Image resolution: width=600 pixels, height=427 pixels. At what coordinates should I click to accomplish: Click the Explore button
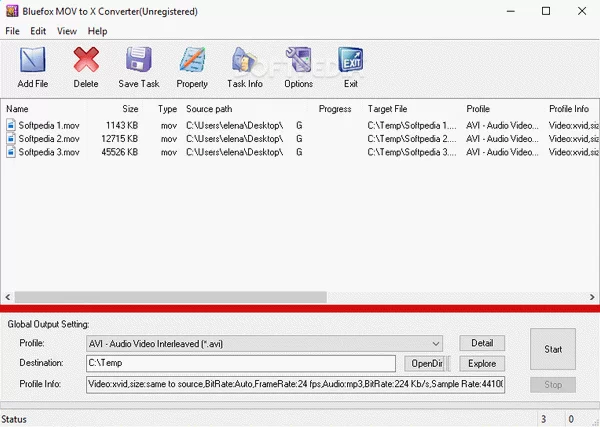click(x=482, y=363)
